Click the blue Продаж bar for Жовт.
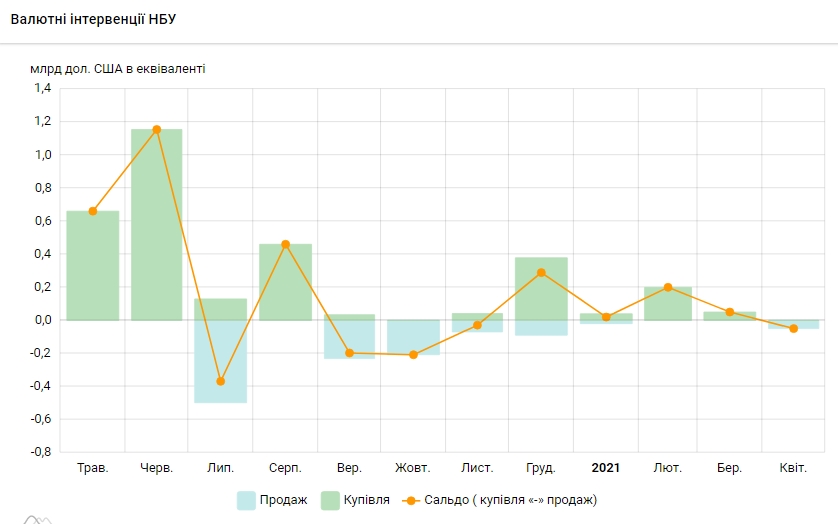The image size is (838, 524). pos(413,337)
